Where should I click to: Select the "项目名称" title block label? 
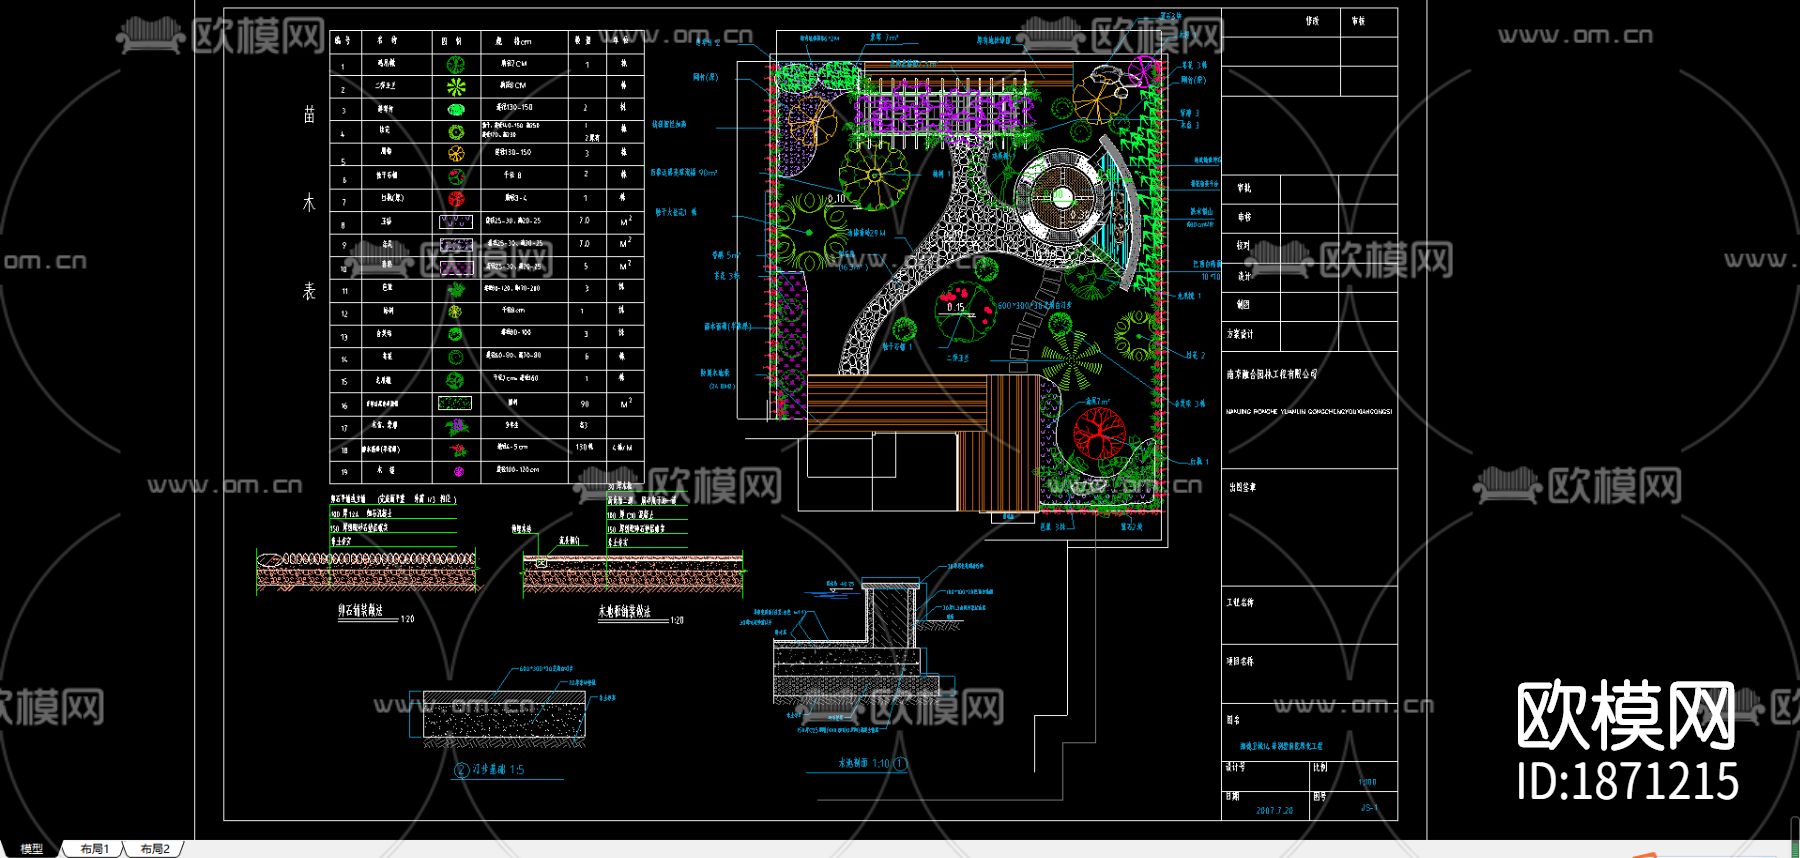point(1240,661)
